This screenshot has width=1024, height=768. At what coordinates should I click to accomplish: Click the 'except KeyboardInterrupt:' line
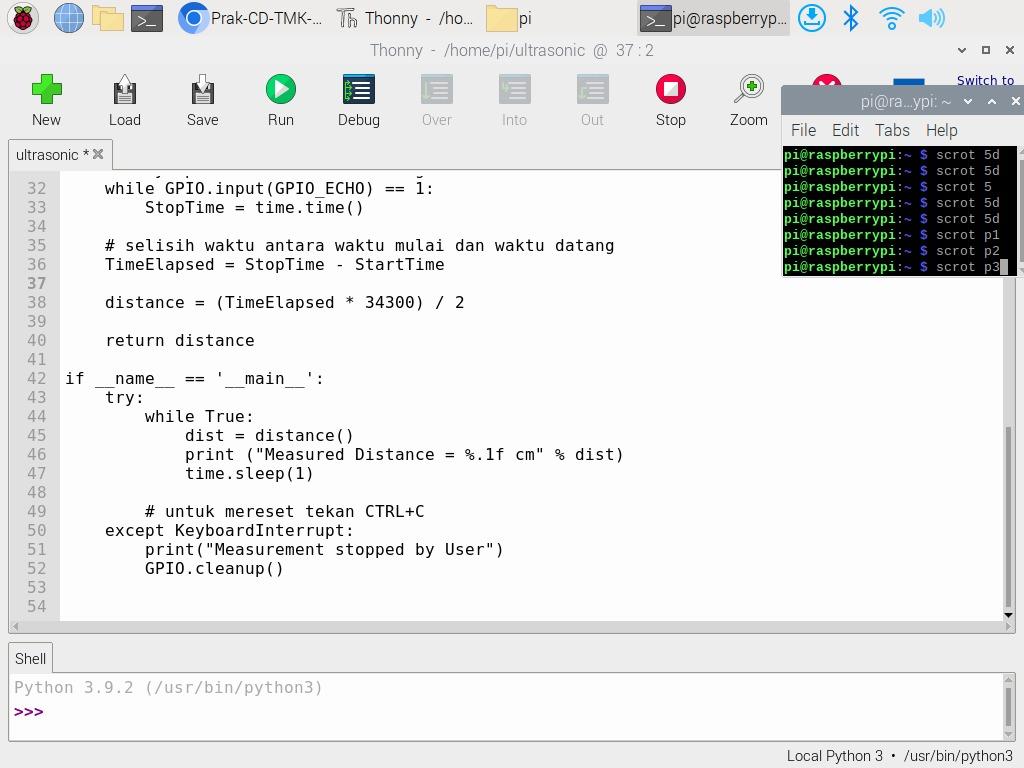pyautogui.click(x=229, y=530)
